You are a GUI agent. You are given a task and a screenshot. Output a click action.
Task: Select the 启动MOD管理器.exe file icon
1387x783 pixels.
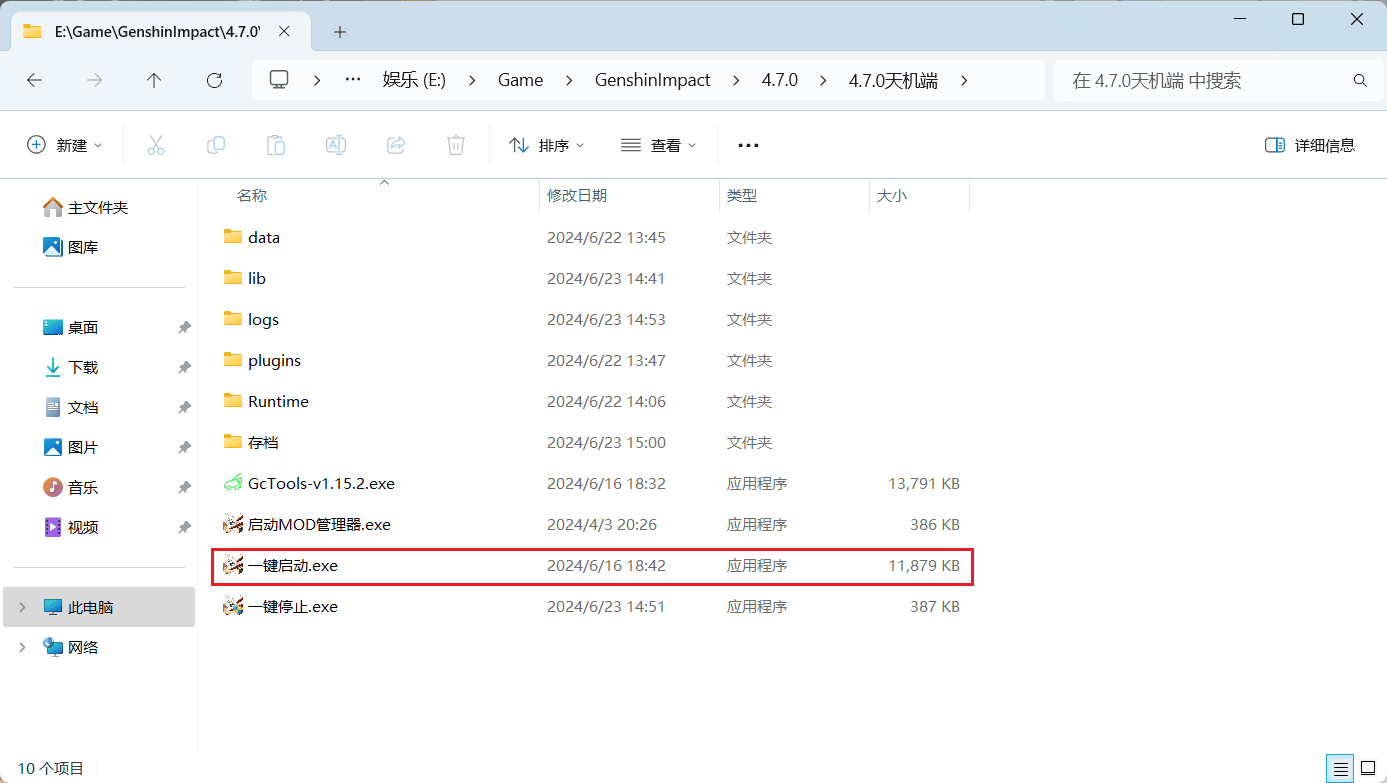(233, 524)
